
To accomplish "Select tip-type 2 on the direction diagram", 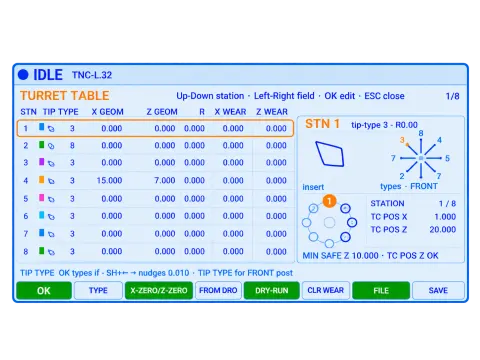I will [x=402, y=176].
